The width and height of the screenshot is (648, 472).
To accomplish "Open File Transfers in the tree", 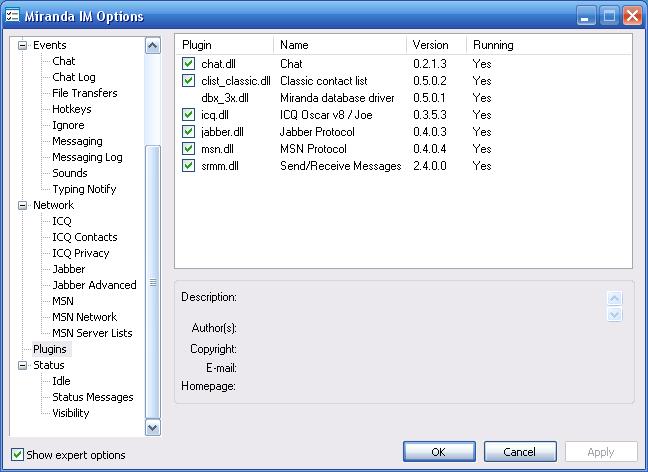I will pos(85,93).
